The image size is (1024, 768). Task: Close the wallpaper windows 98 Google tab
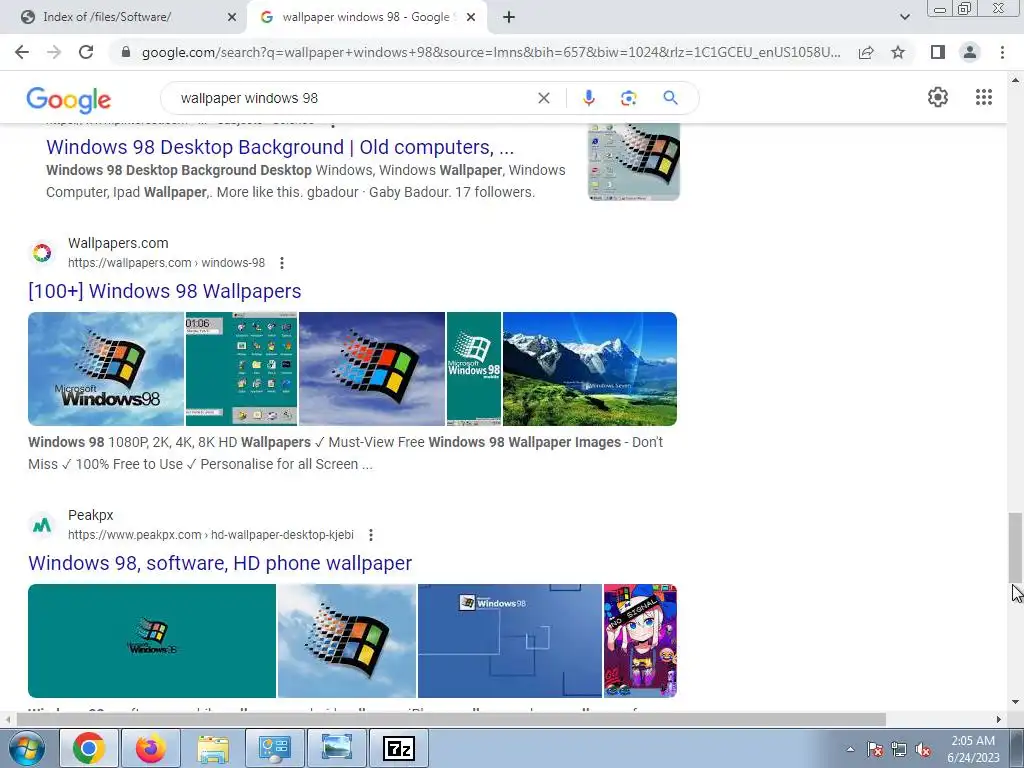[471, 18]
